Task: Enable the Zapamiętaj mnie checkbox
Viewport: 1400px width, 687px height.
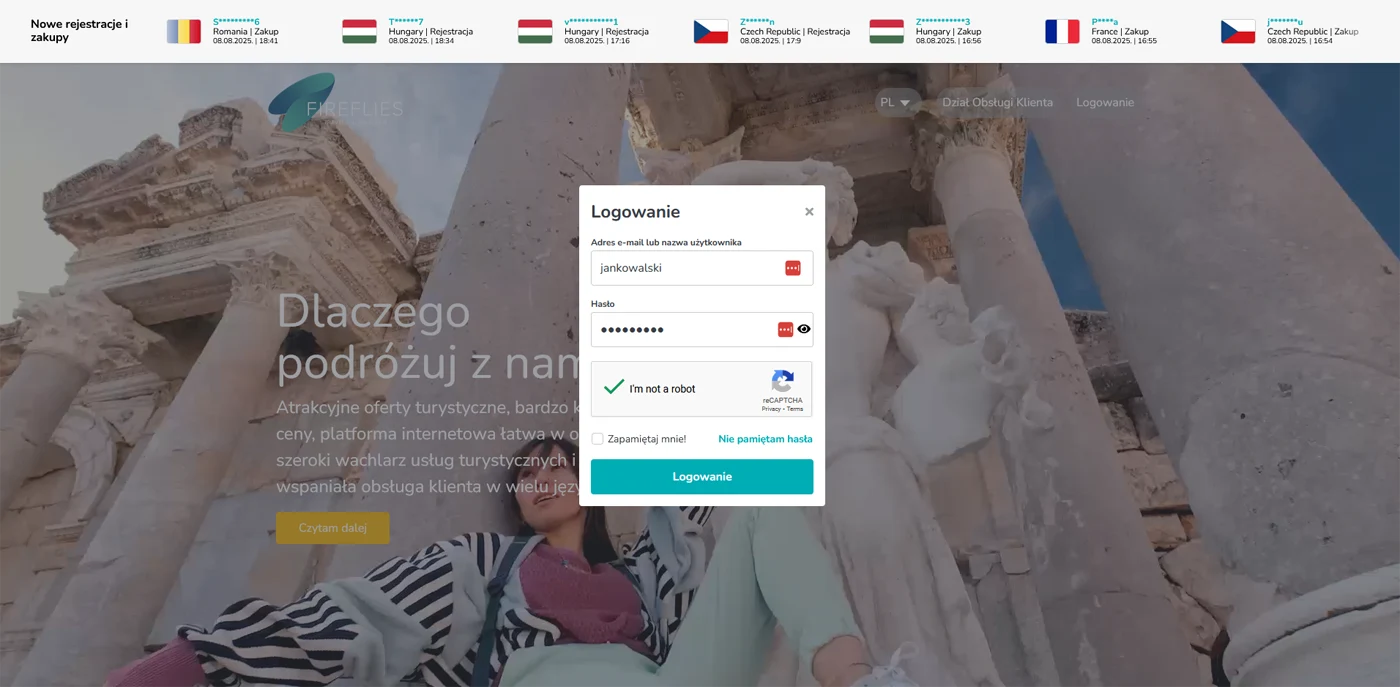Action: click(597, 439)
